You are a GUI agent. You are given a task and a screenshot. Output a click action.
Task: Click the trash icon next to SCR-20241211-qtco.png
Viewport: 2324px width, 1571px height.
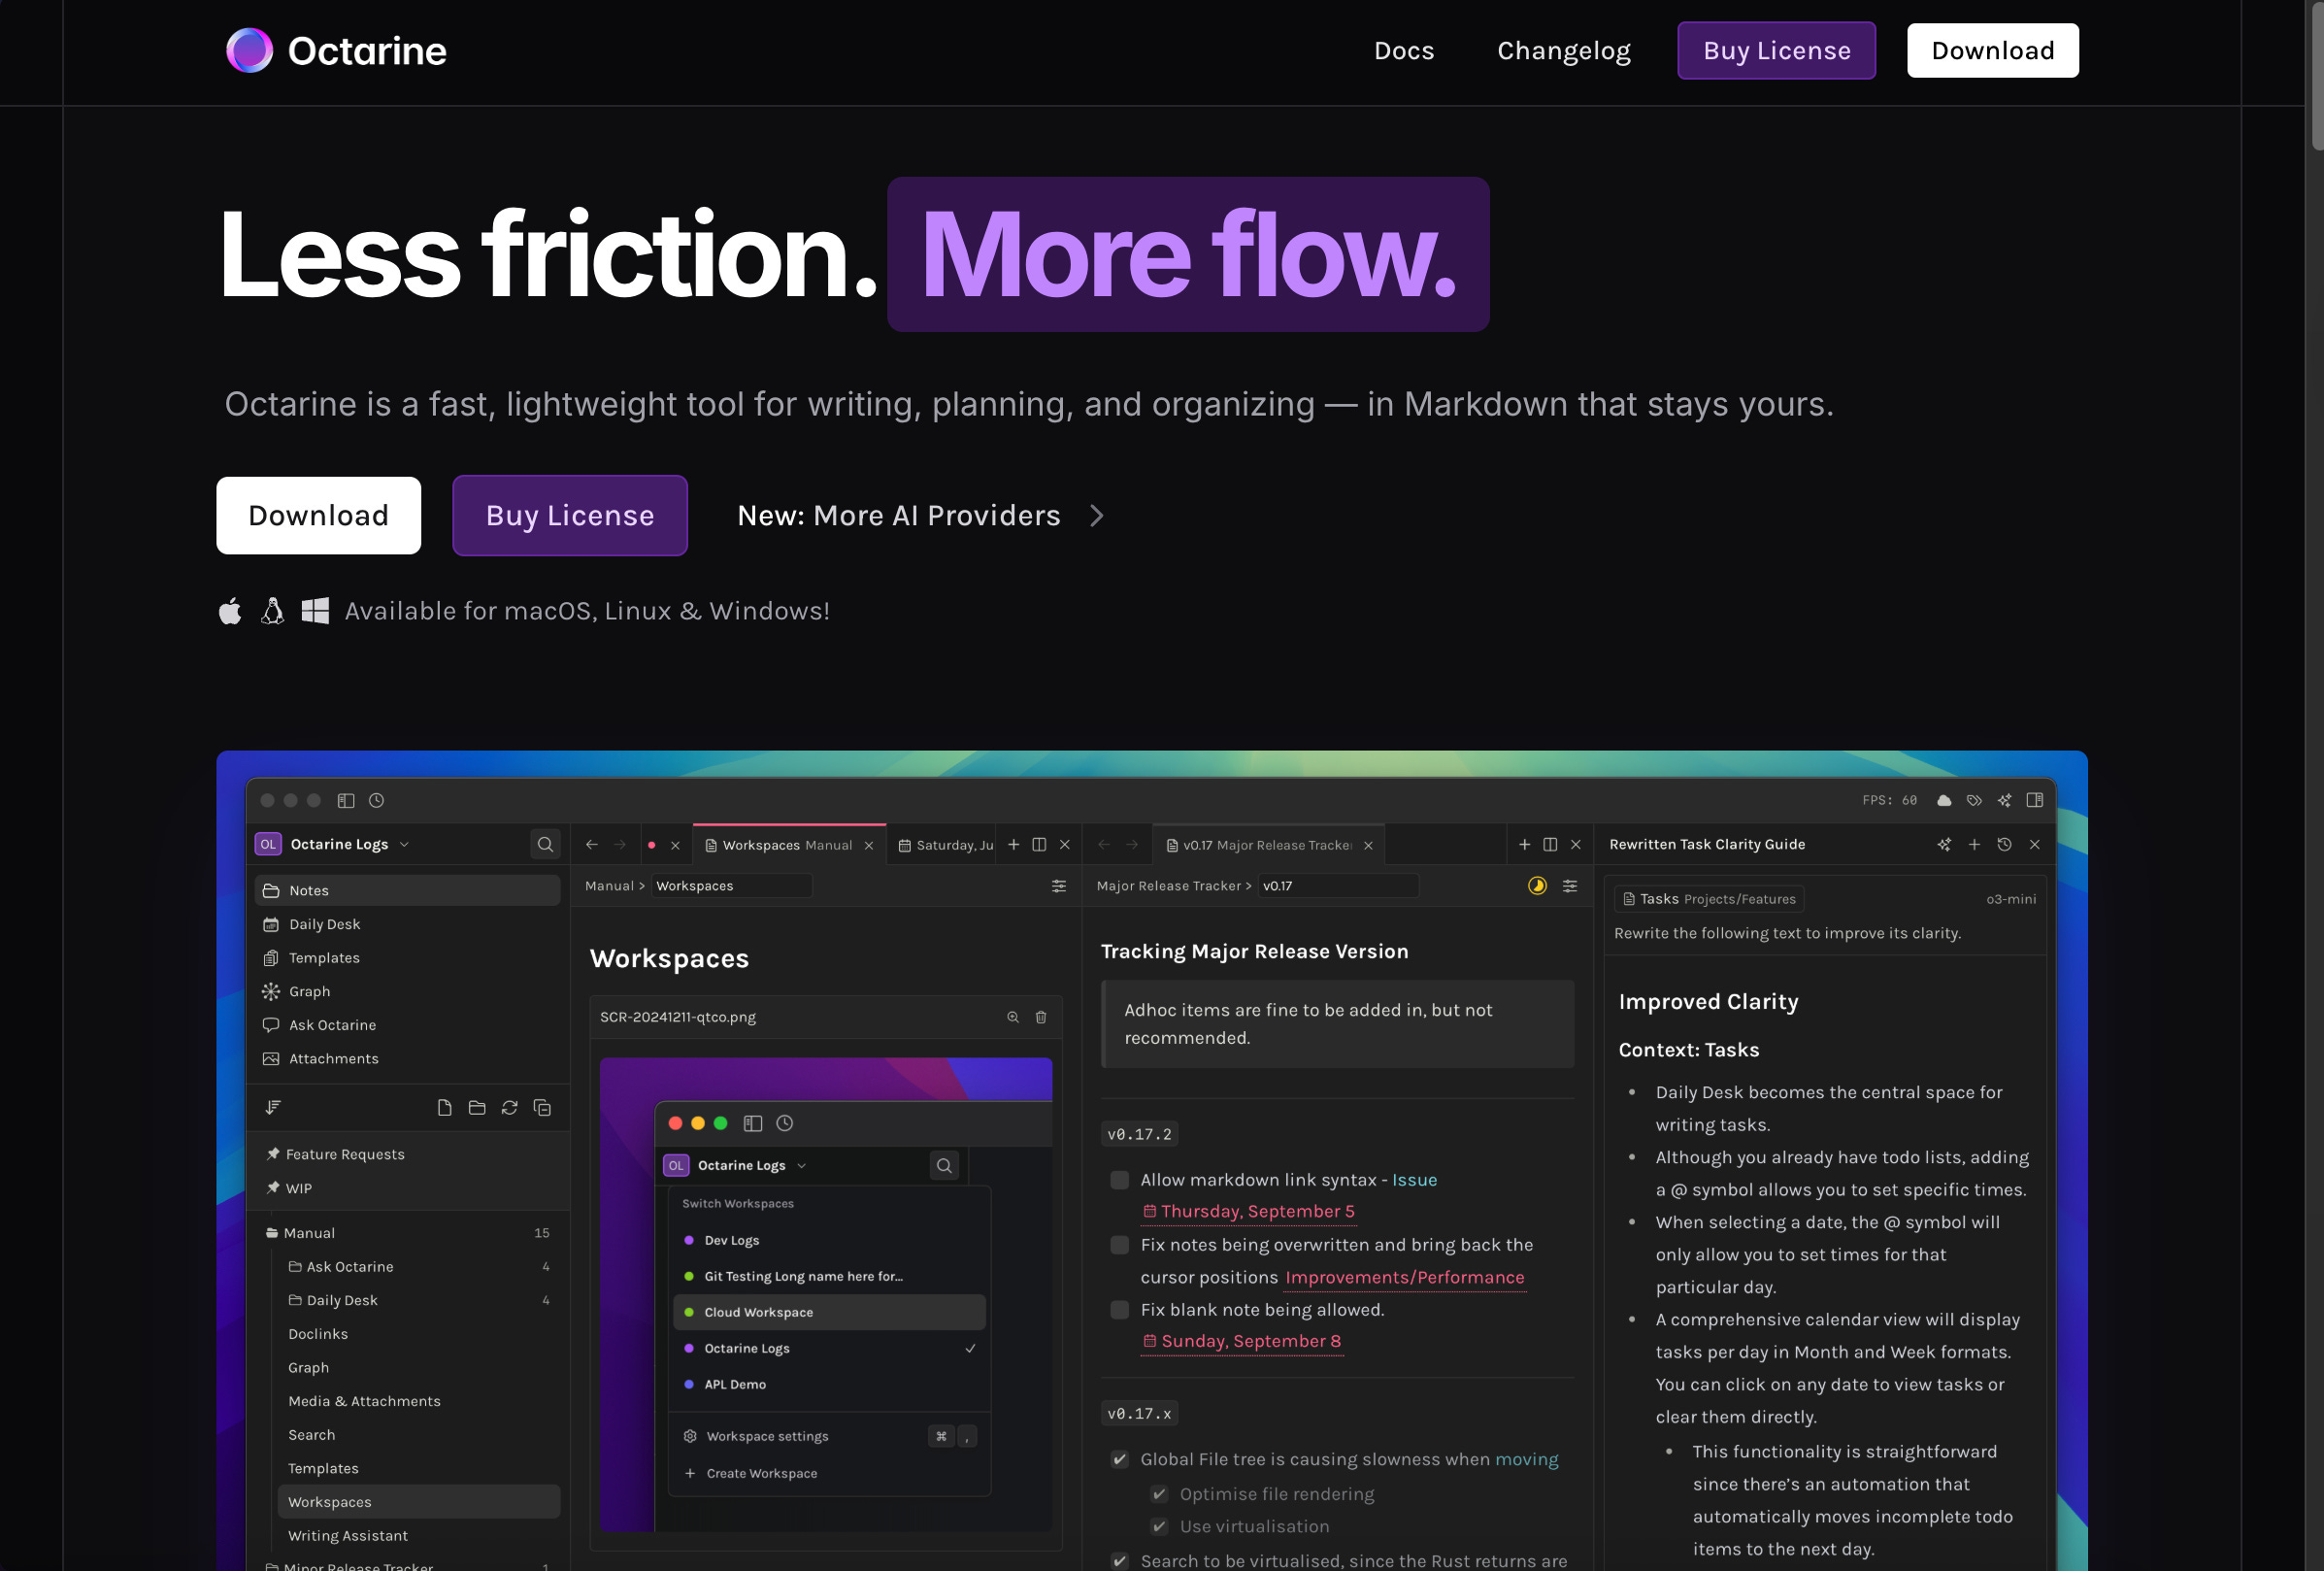point(1040,1017)
